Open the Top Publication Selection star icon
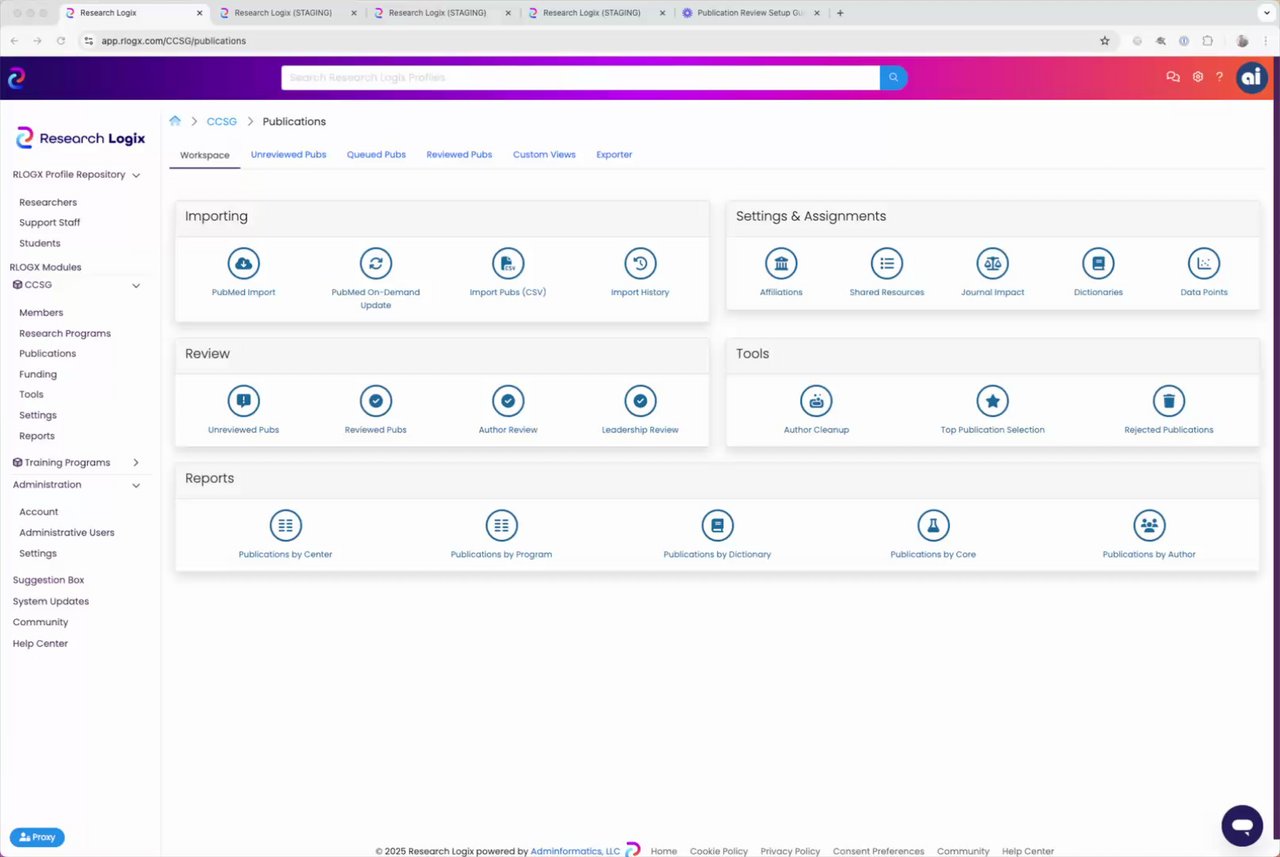Screen dimensions: 1280x857 [x=992, y=401]
